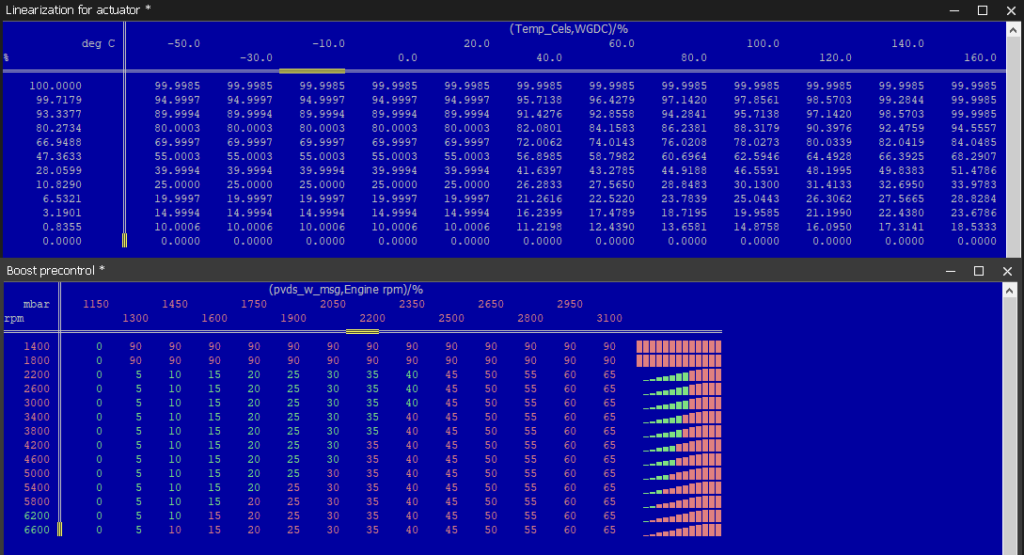The height and width of the screenshot is (555, 1024).
Task: Minimize the Boost precontrol window
Action: (x=951, y=271)
